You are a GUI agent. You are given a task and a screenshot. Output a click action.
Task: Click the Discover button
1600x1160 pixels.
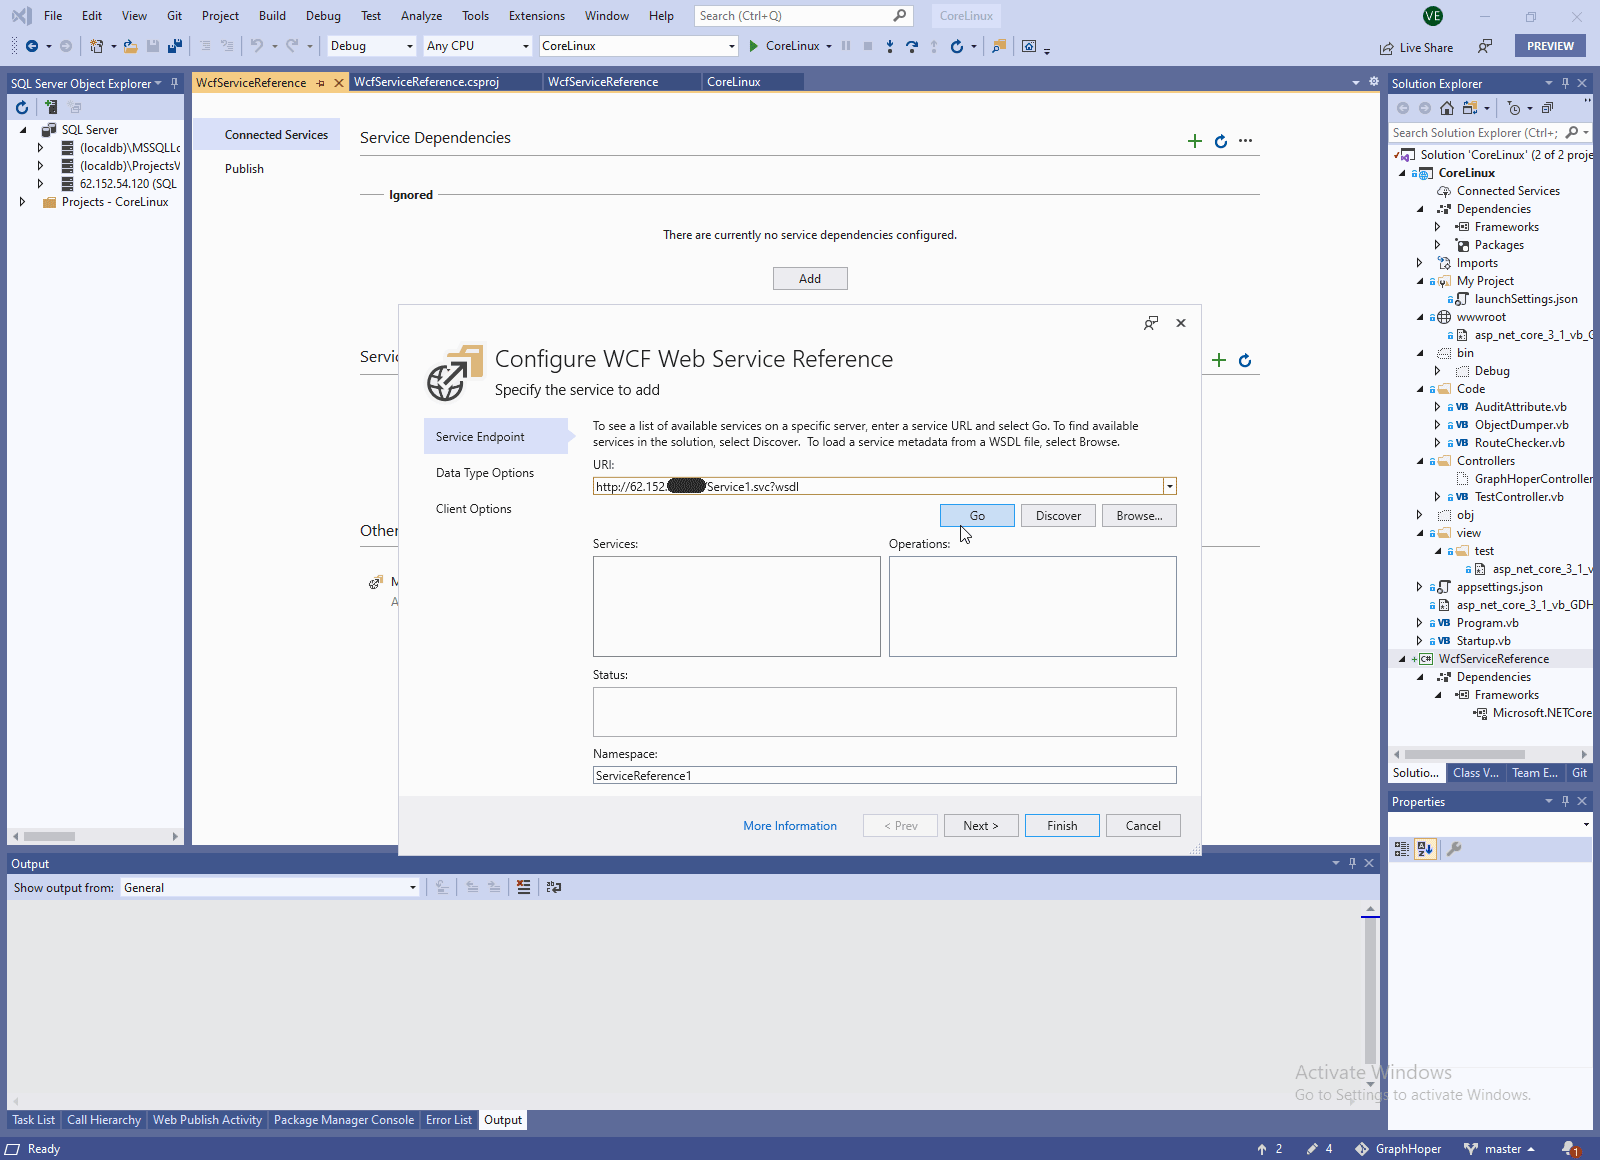point(1058,516)
